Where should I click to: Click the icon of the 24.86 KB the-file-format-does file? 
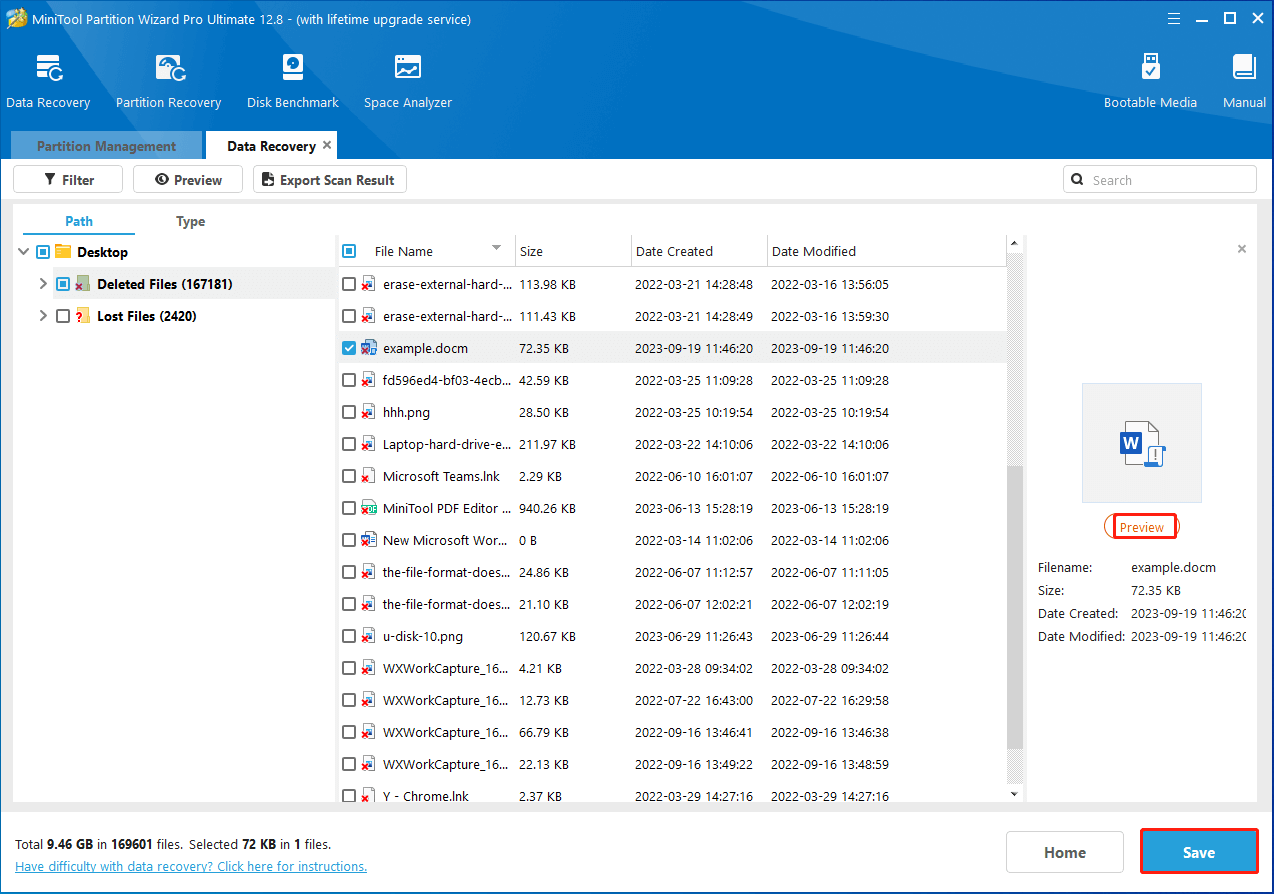pyautogui.click(x=369, y=572)
